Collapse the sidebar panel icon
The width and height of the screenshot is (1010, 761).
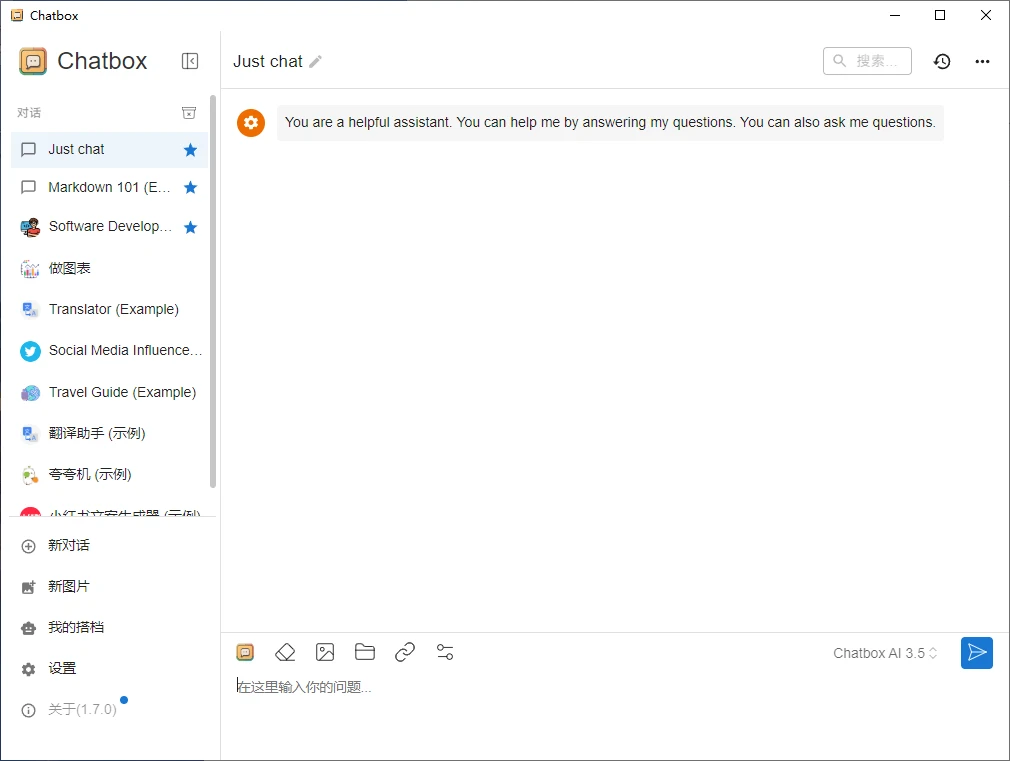click(x=190, y=61)
